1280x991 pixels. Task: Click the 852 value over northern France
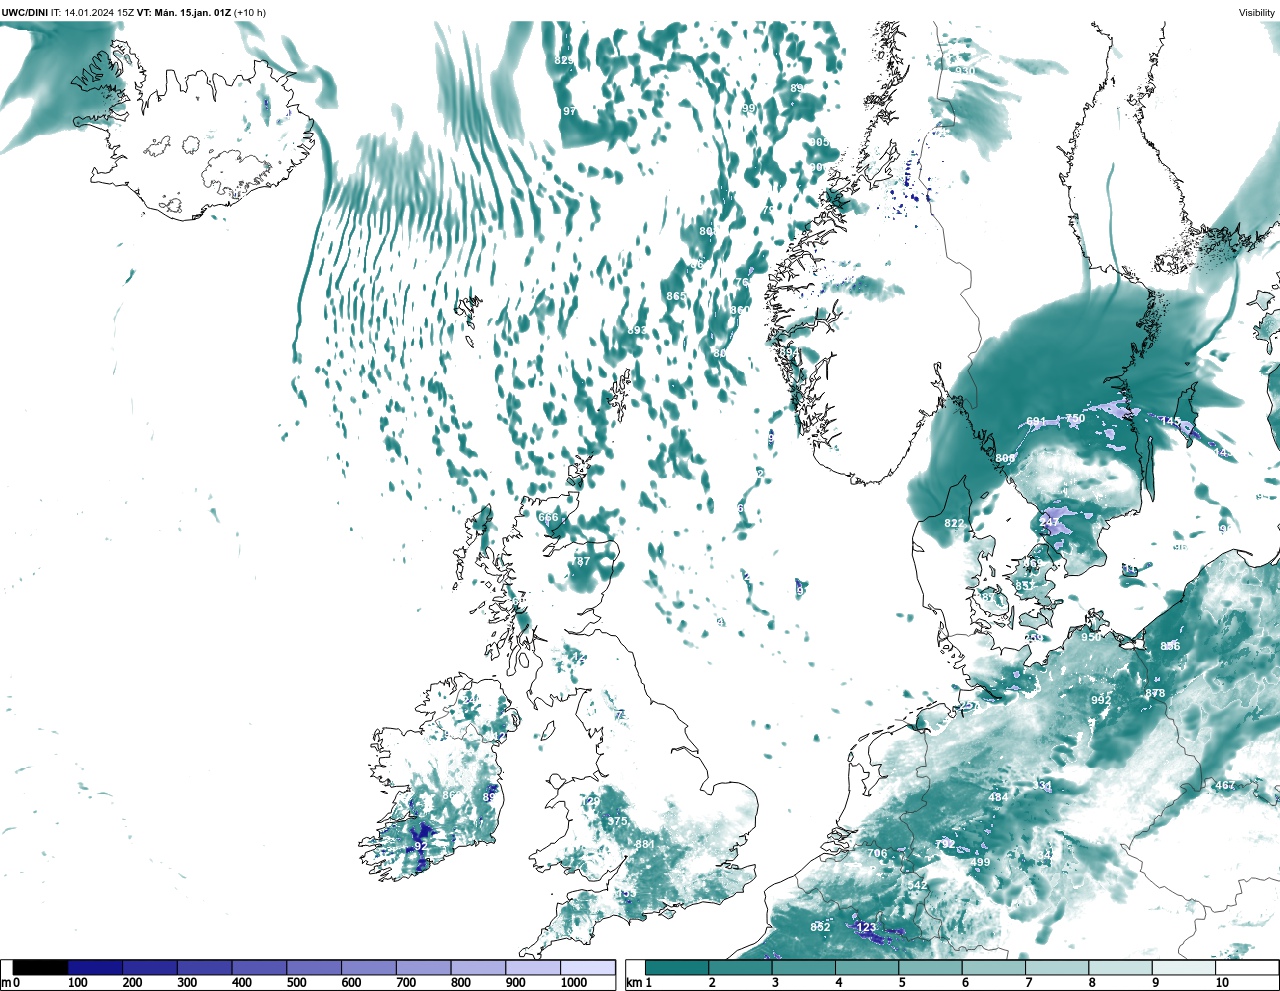pyautogui.click(x=820, y=927)
